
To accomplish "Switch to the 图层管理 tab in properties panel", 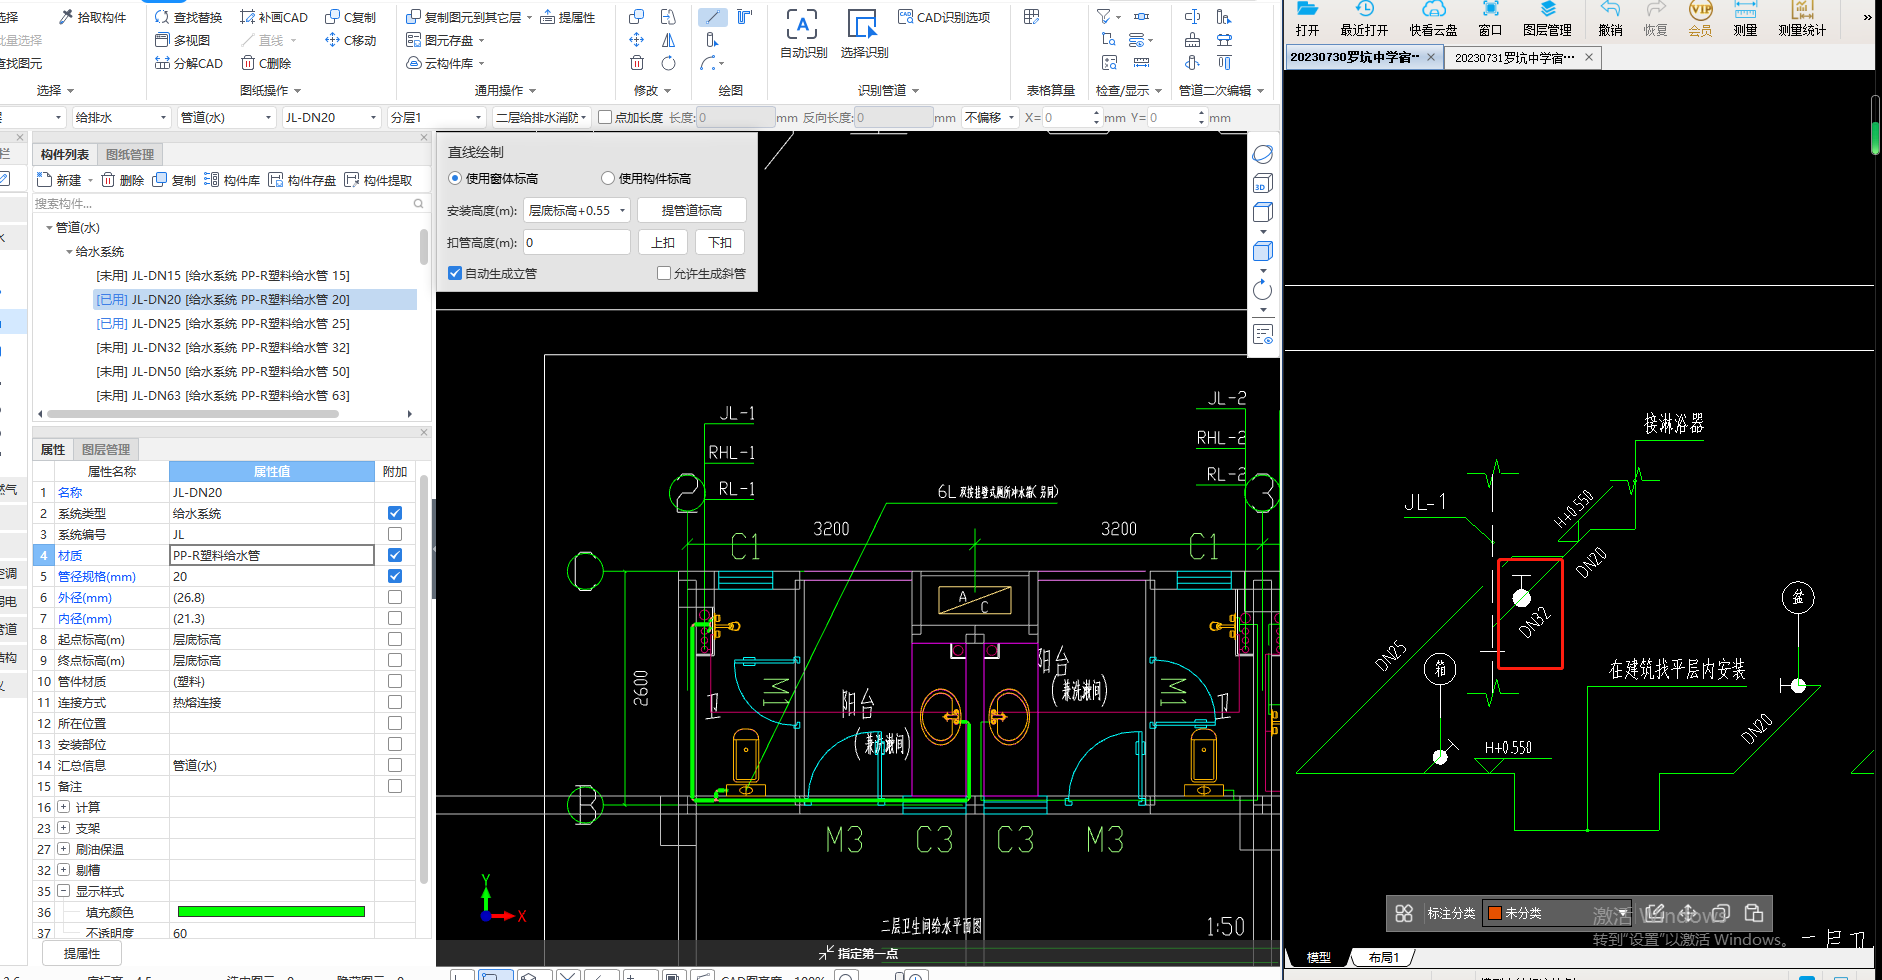I will coord(106,450).
